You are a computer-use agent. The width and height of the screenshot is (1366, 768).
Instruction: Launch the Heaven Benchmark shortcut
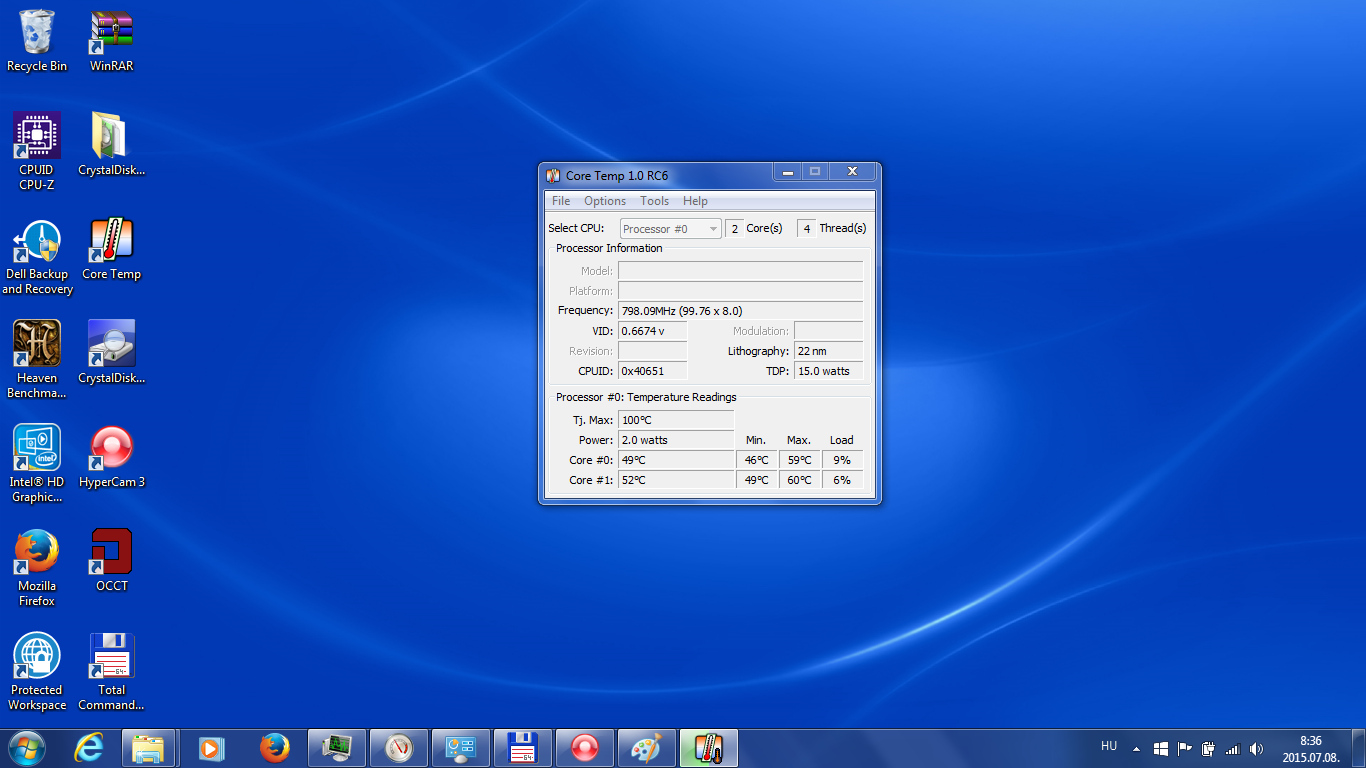click(x=37, y=345)
